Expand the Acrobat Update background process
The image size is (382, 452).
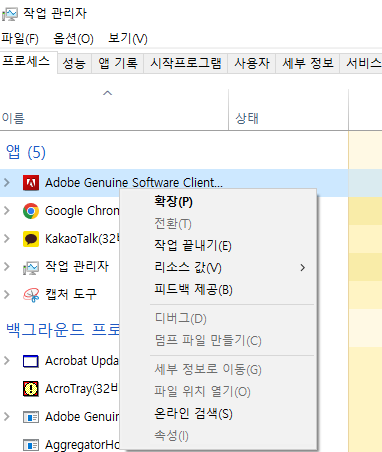[x=7, y=360]
